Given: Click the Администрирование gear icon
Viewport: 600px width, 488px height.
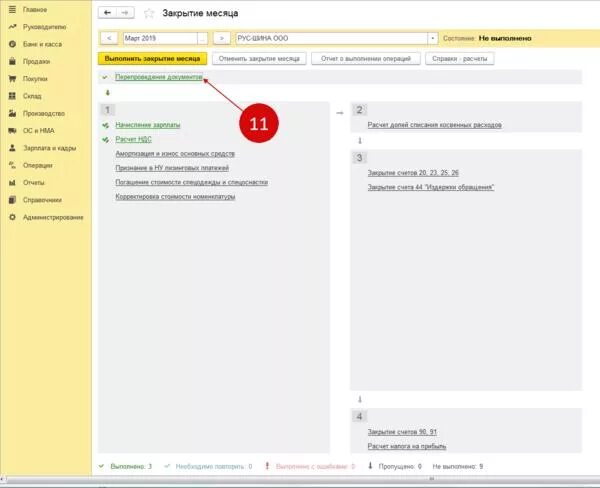Looking at the screenshot, I should (12, 217).
